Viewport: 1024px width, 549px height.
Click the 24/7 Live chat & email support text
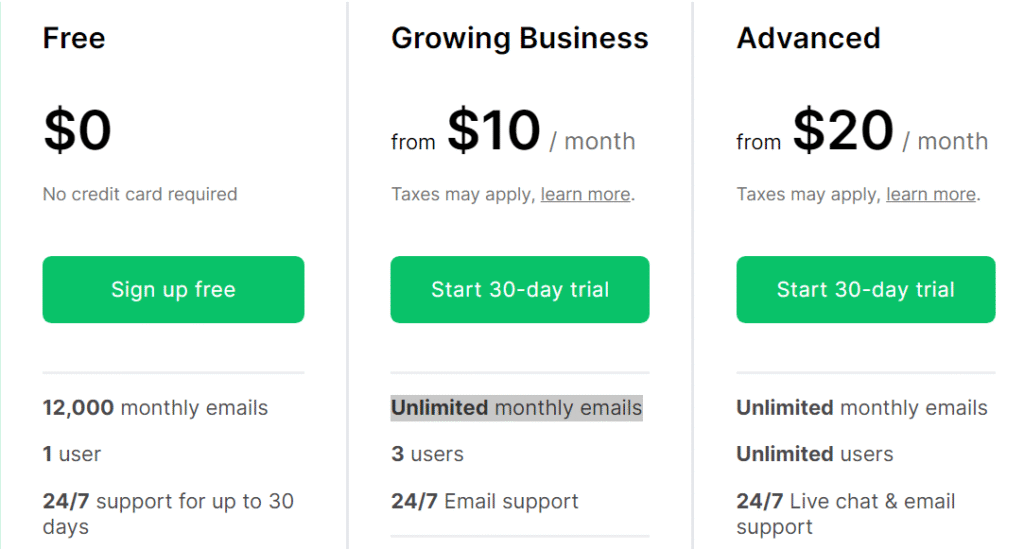pos(846,513)
